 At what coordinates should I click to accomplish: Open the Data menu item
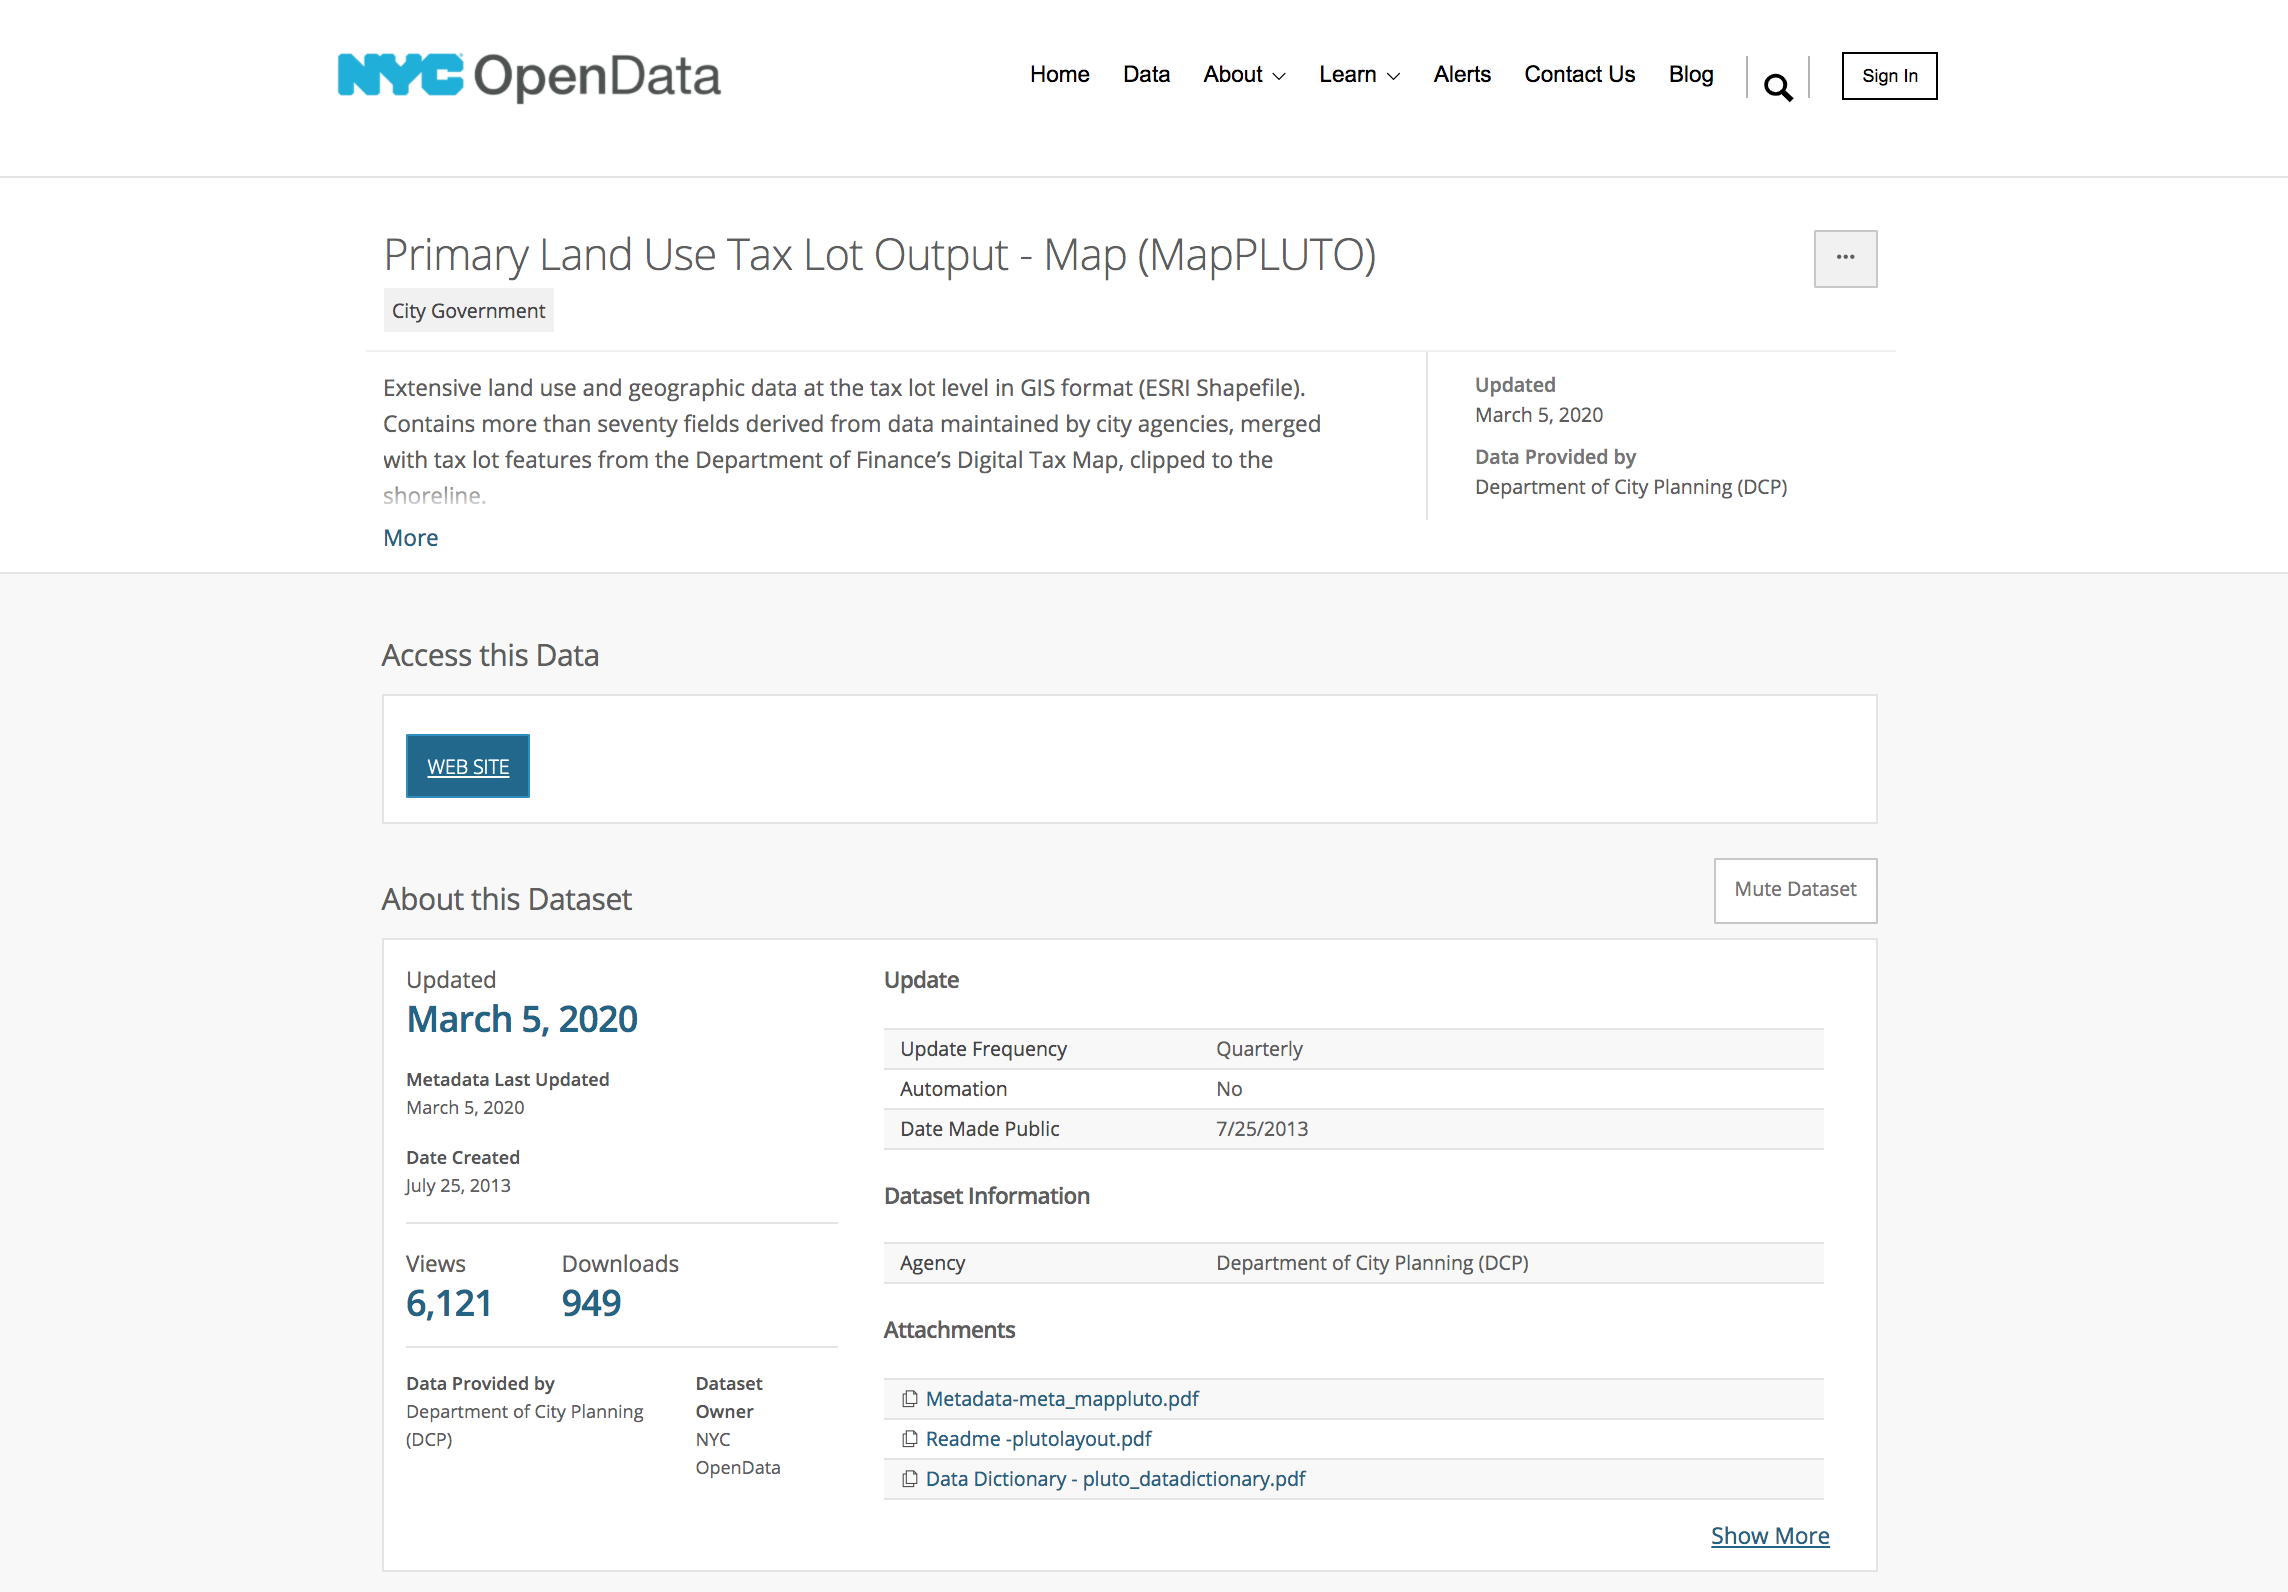coord(1146,75)
